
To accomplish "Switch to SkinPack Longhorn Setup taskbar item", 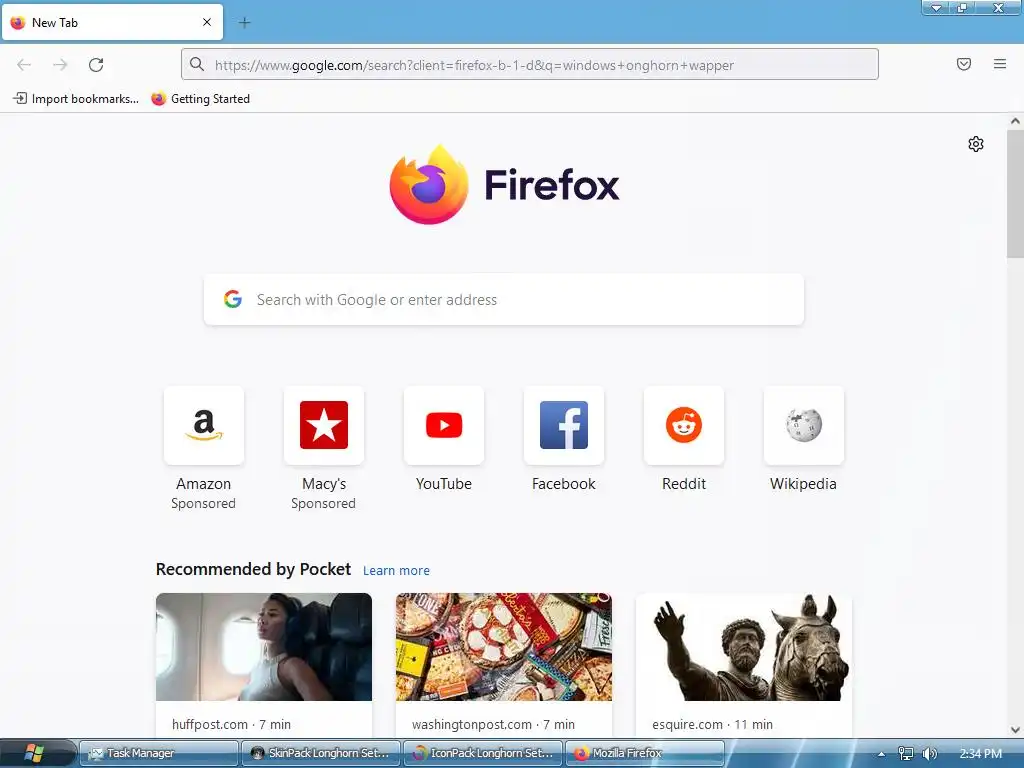I will point(320,753).
